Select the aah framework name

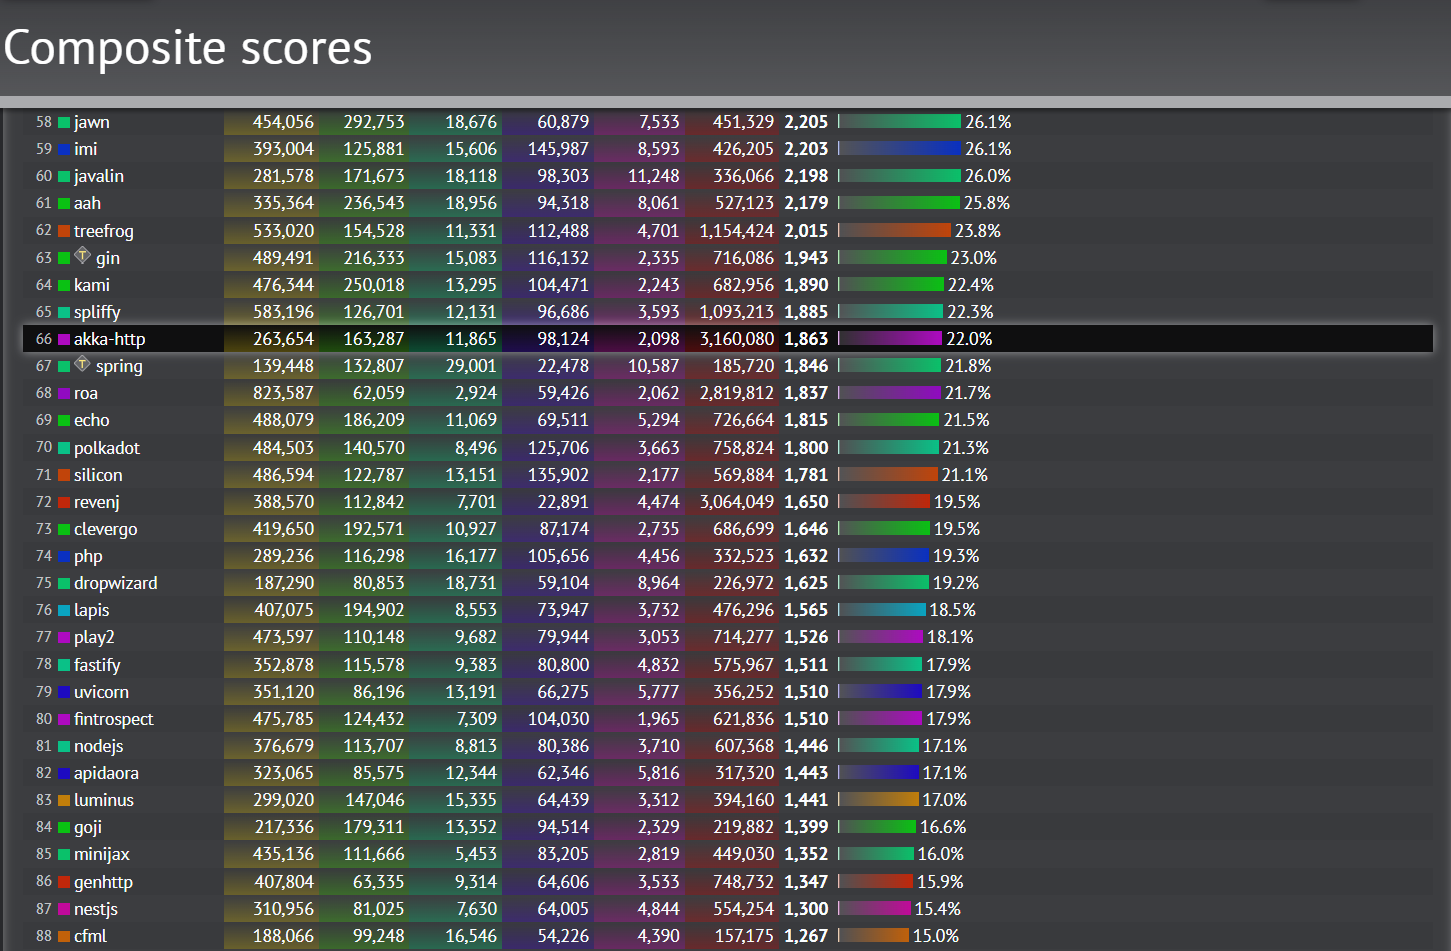(x=87, y=203)
